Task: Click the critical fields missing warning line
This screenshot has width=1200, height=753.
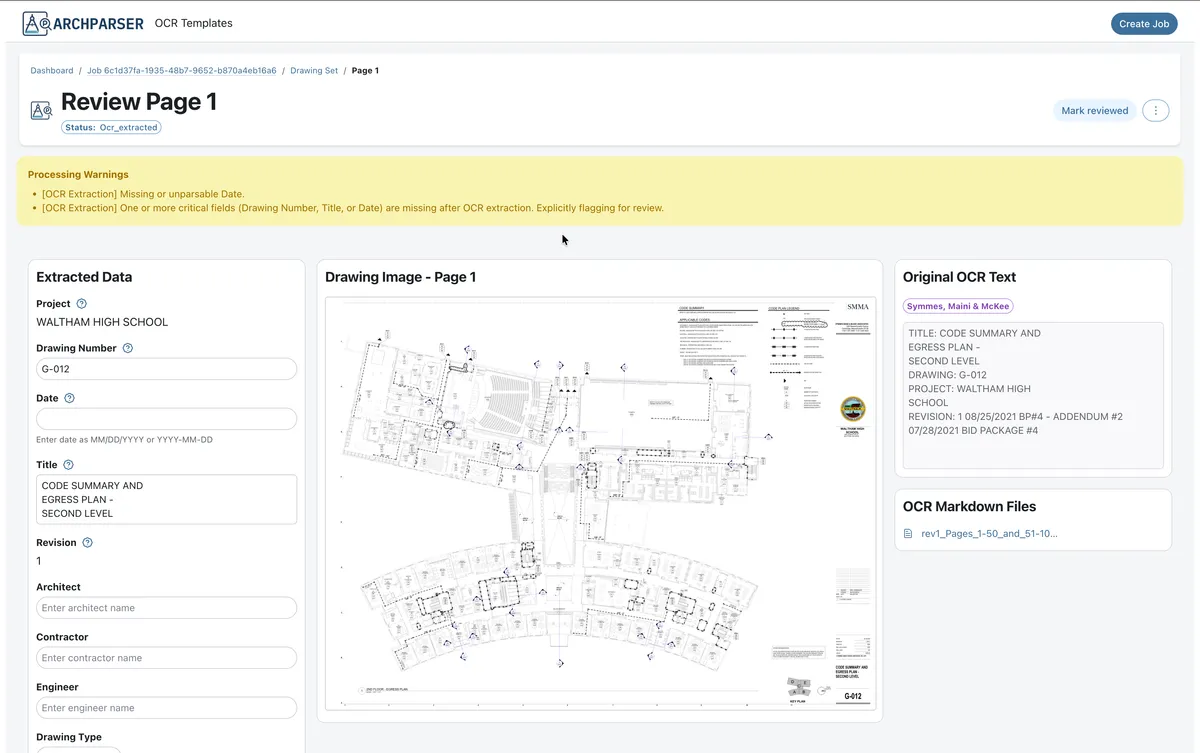Action: click(x=353, y=208)
